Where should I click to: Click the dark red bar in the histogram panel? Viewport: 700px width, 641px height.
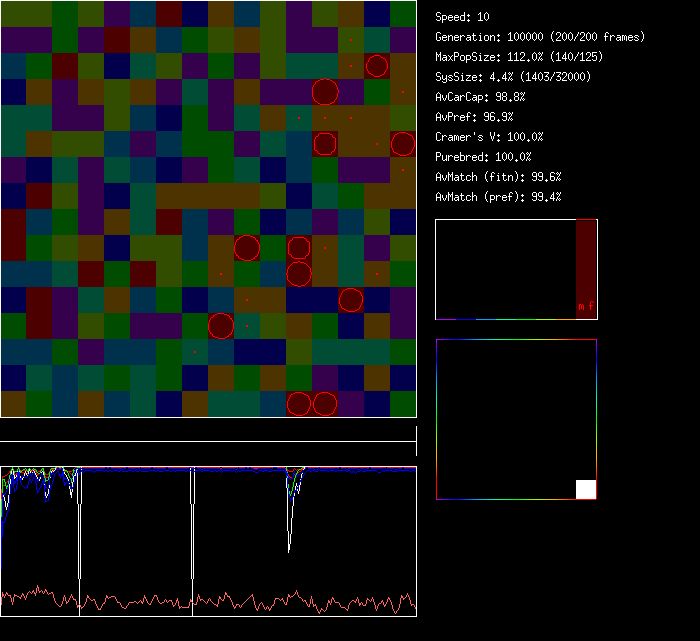[586, 262]
